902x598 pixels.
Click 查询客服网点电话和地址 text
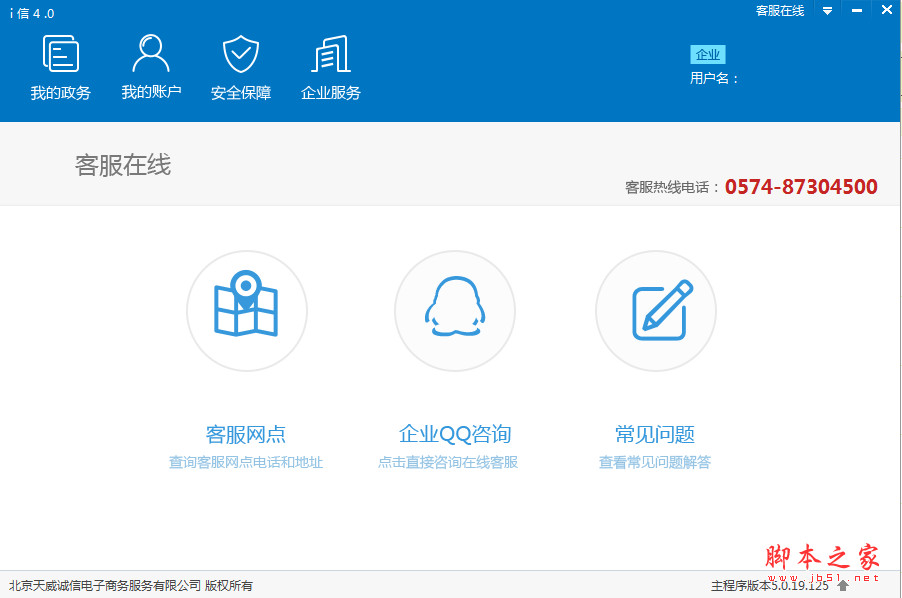[x=246, y=462]
